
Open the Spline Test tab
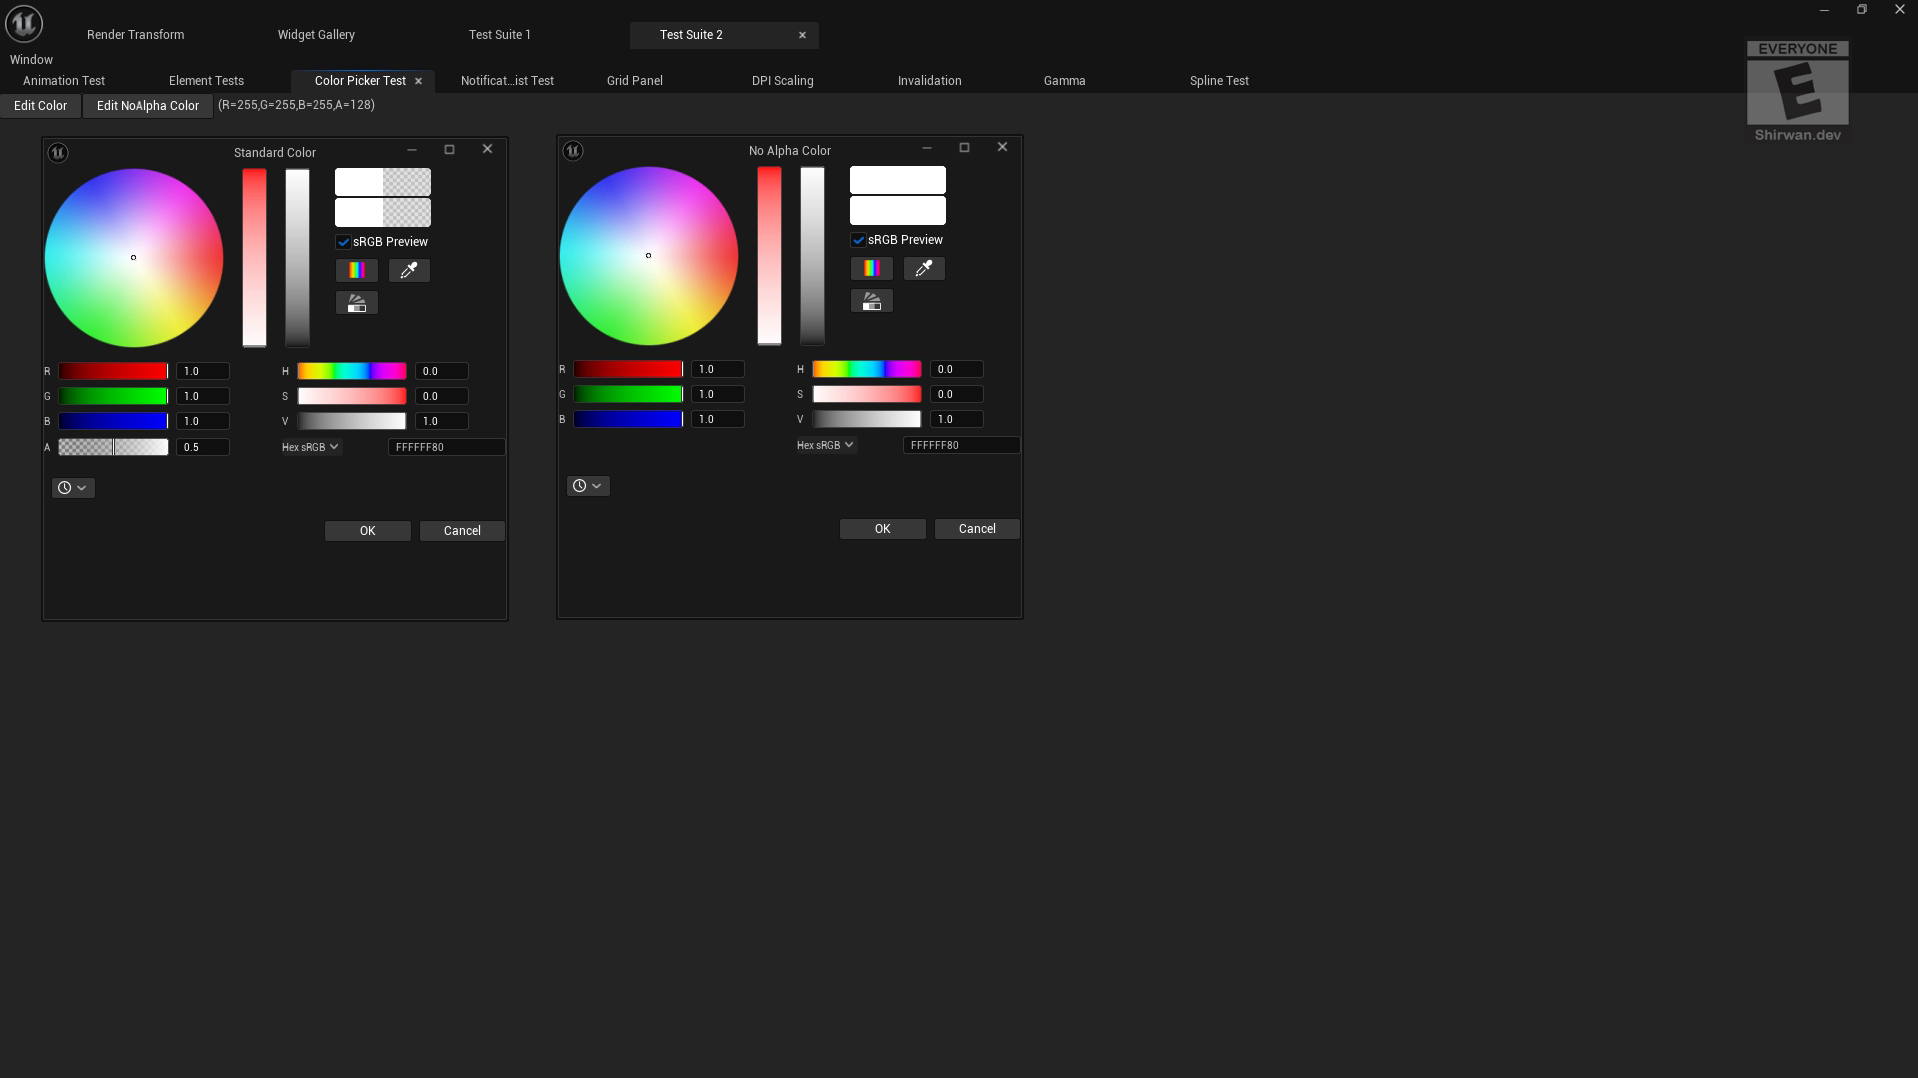tap(1219, 81)
